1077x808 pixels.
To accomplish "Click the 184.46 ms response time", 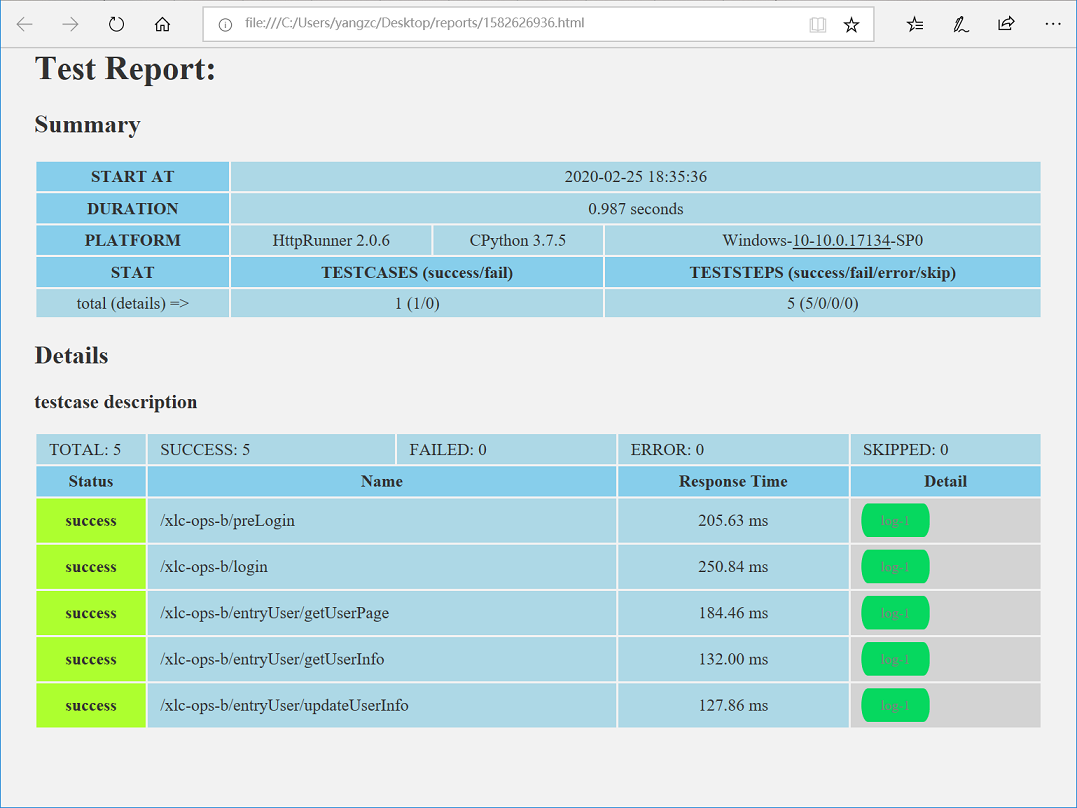I will point(734,613).
